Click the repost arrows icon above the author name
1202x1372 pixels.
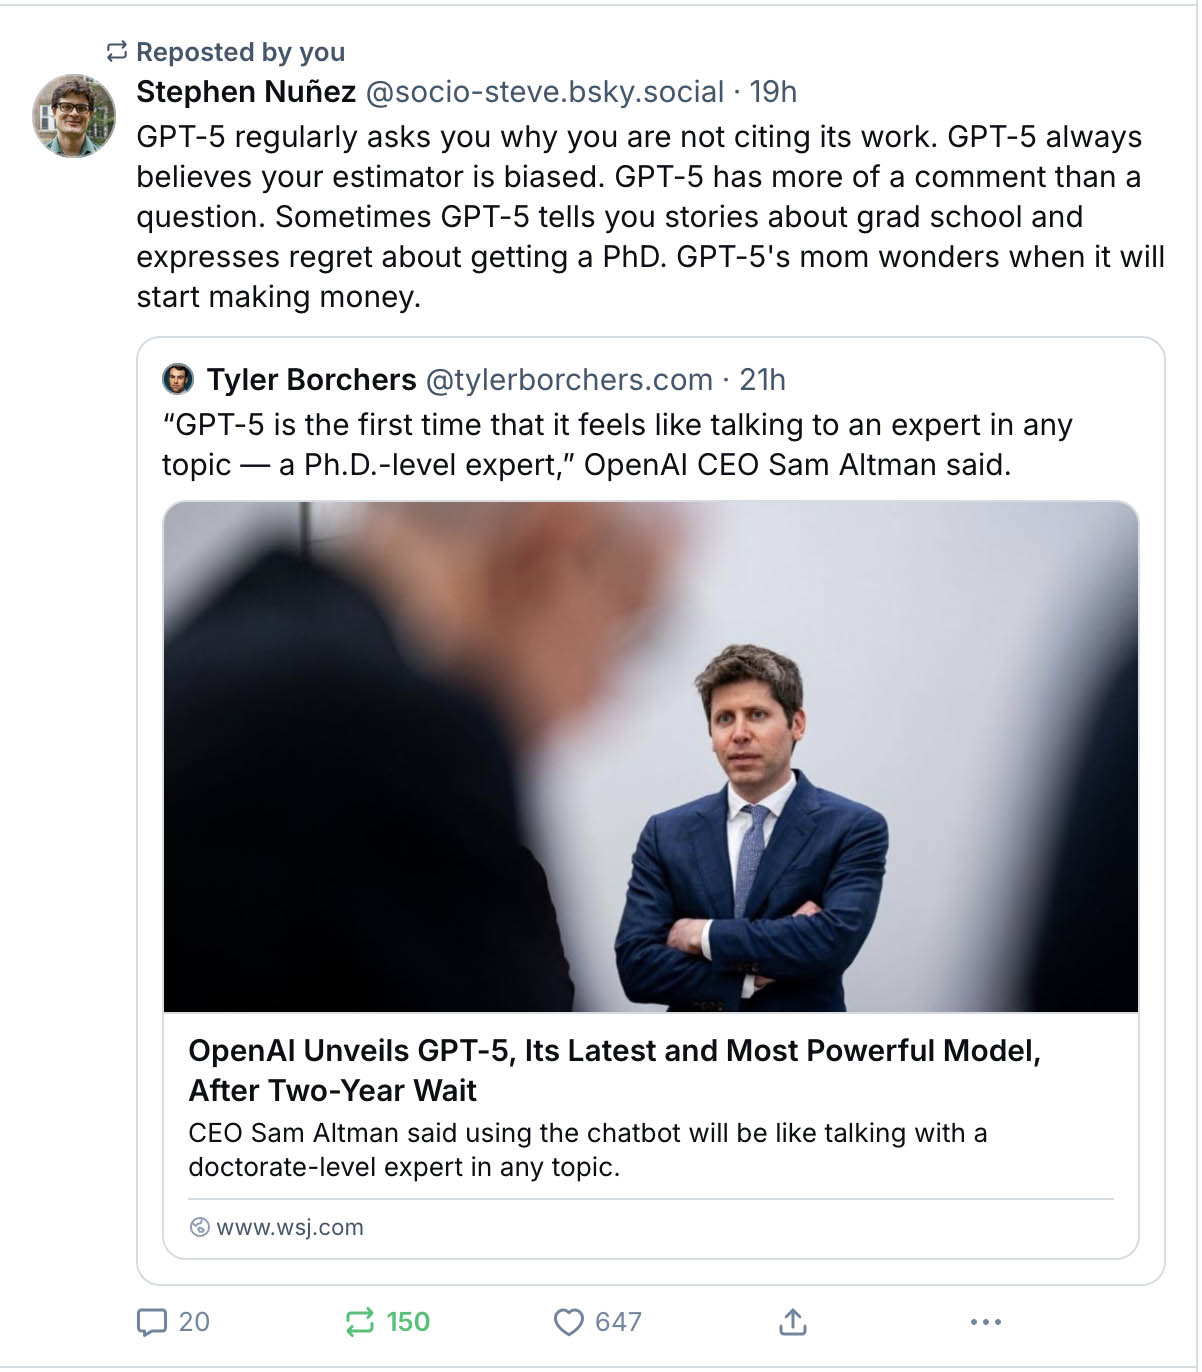(117, 51)
